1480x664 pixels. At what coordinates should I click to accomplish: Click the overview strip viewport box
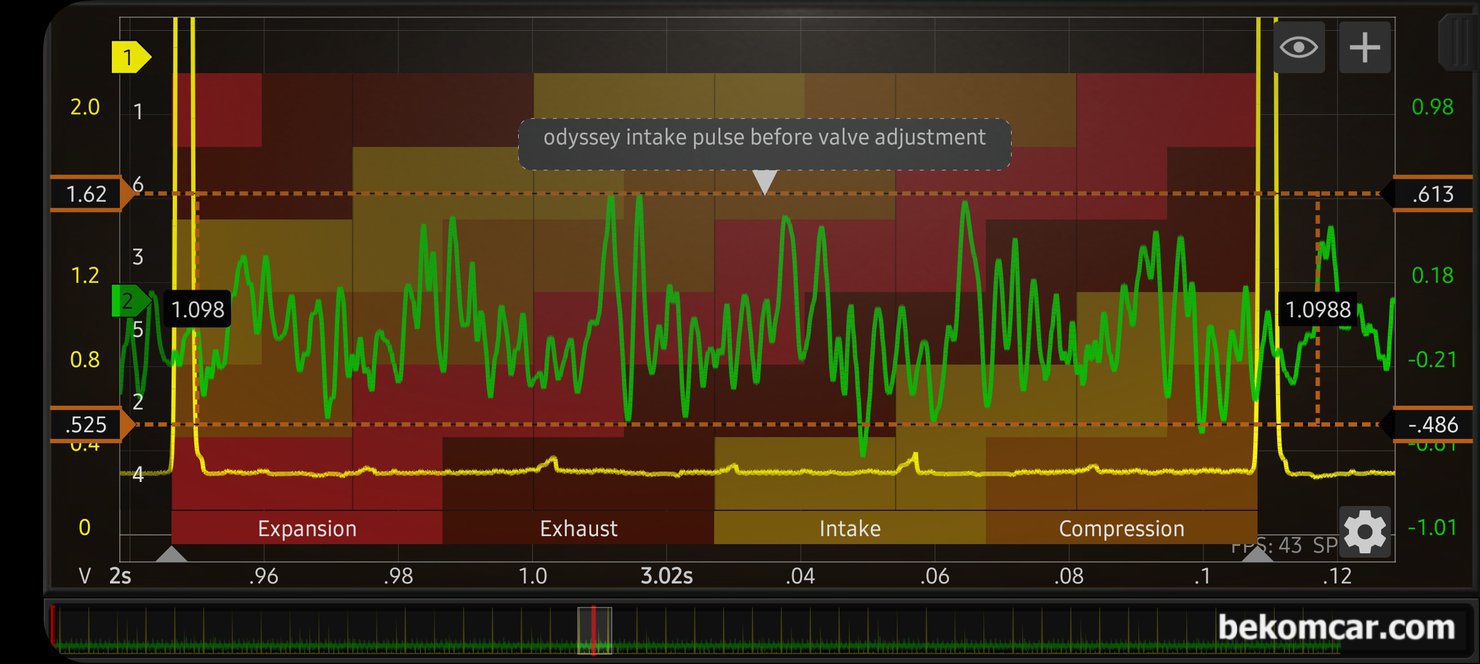[x=594, y=630]
